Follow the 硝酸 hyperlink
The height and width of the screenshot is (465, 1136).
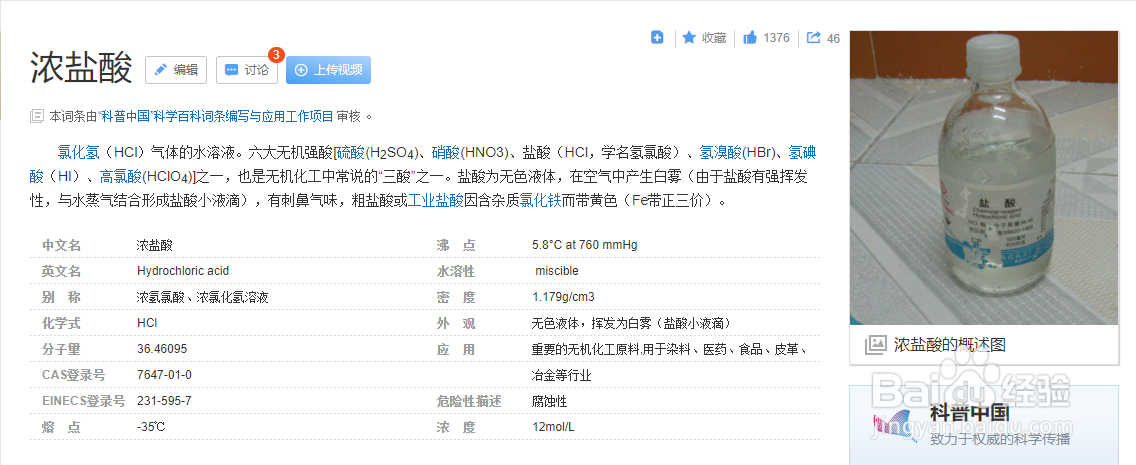pos(446,153)
